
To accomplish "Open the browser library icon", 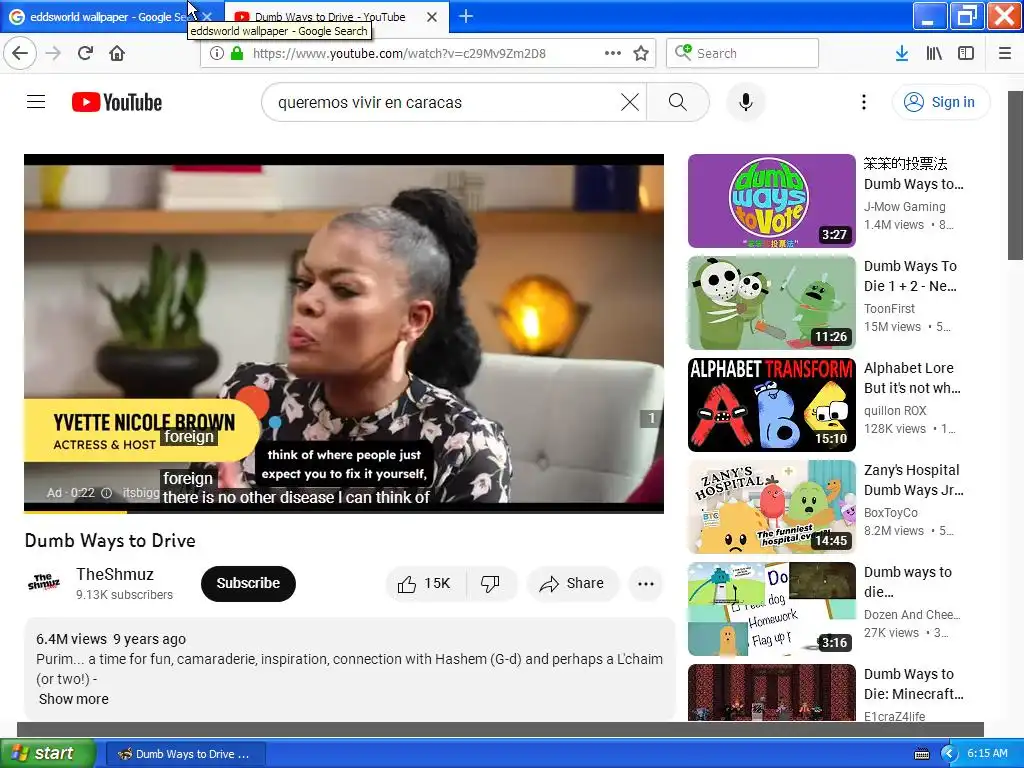I will 934,53.
